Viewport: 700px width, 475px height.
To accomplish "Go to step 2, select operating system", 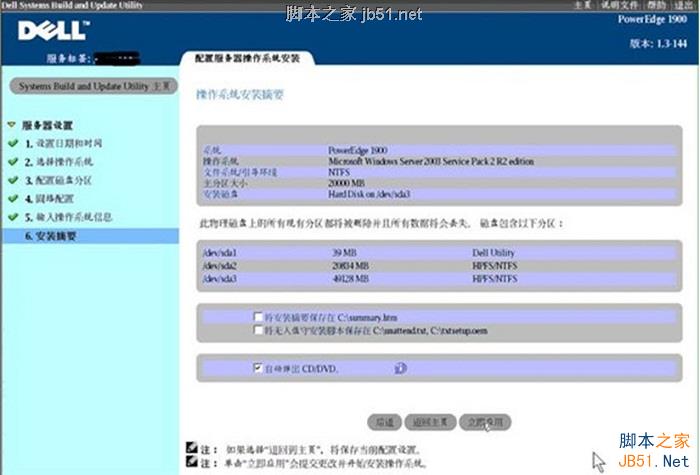I will click(x=59, y=162).
